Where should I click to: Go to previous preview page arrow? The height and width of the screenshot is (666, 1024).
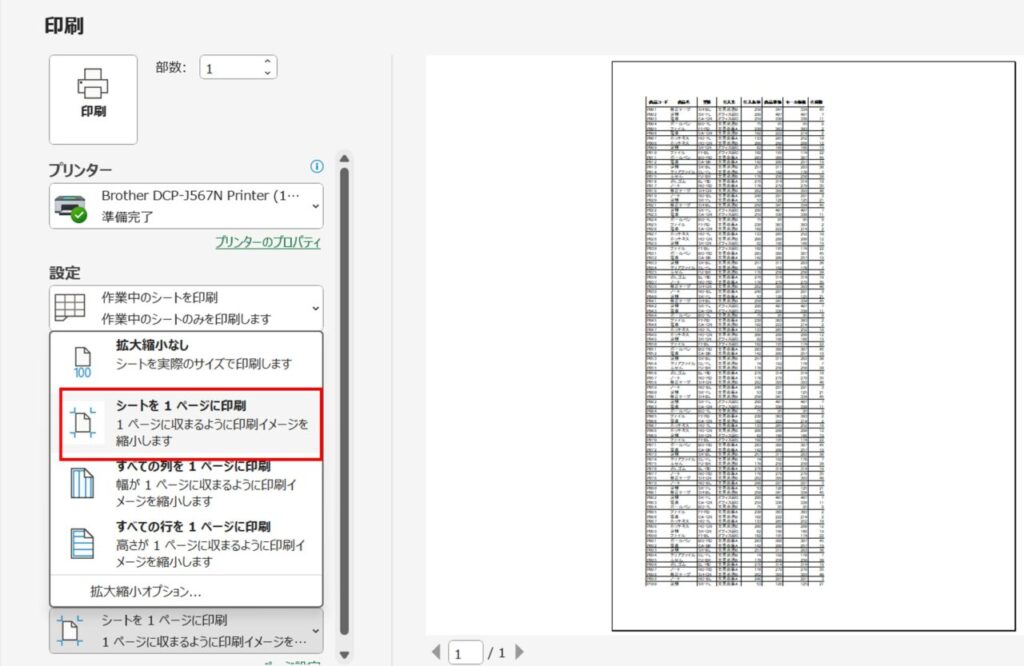[x=436, y=652]
